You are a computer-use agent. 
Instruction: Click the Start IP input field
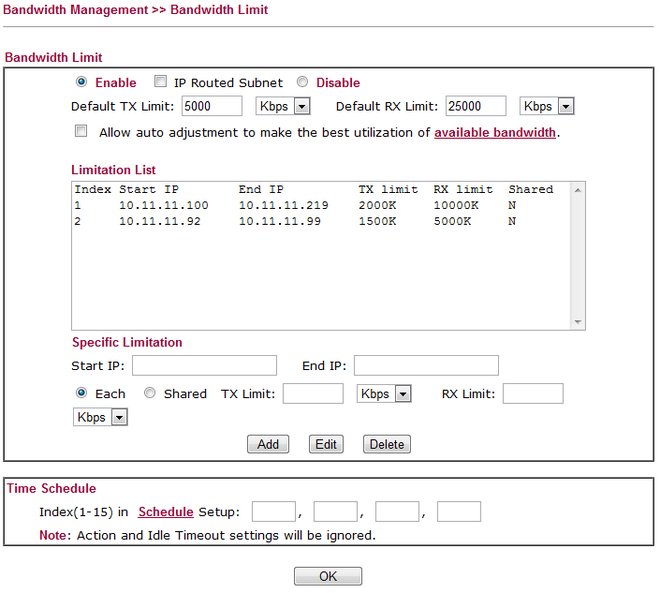click(204, 366)
